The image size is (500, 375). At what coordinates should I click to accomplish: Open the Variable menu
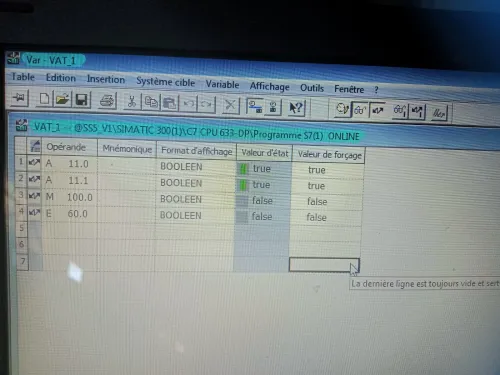pos(222,84)
